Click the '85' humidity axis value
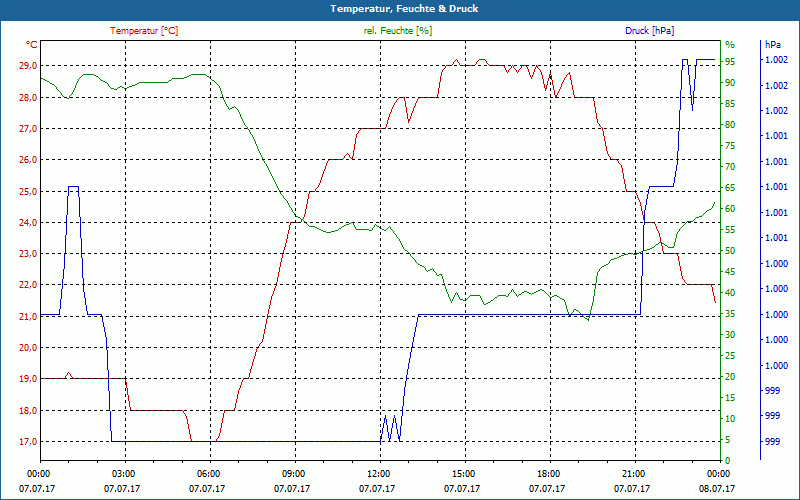Viewport: 800px width, 500px height. (730, 104)
